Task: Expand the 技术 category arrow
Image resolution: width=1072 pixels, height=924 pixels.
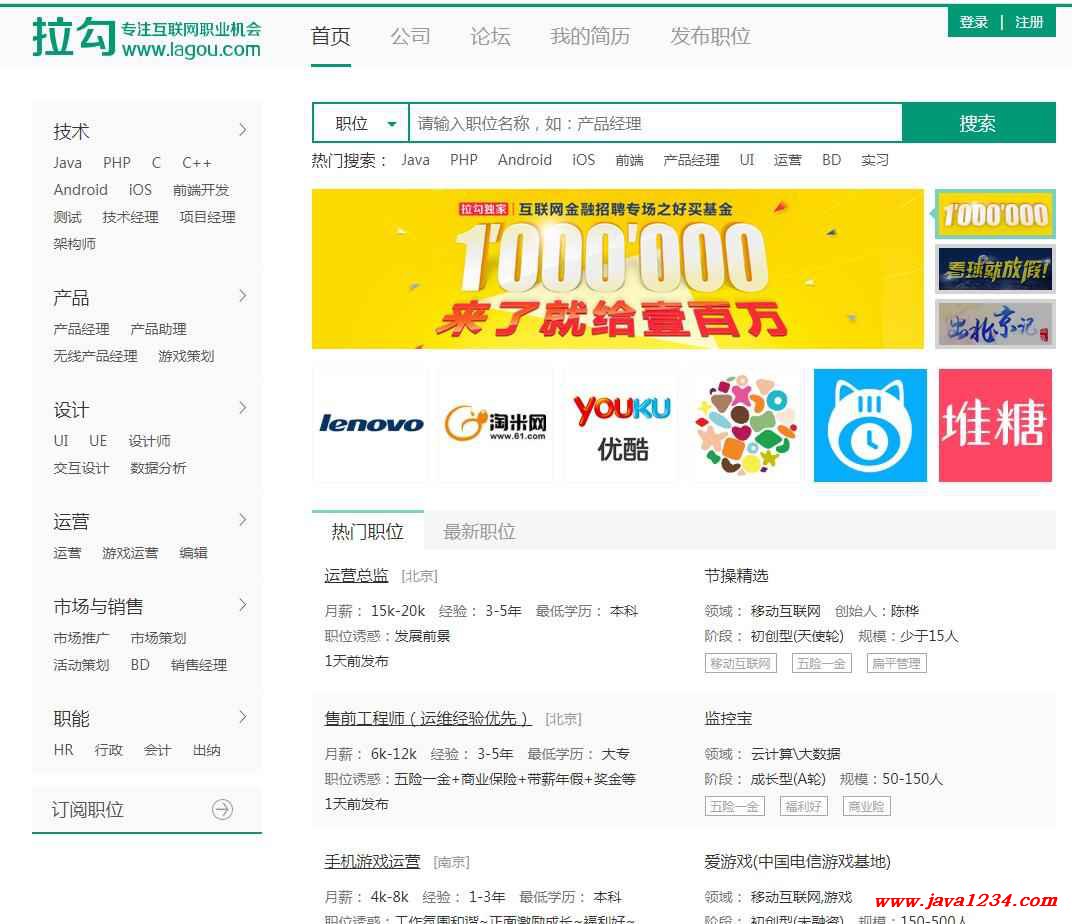Action: pos(243,130)
